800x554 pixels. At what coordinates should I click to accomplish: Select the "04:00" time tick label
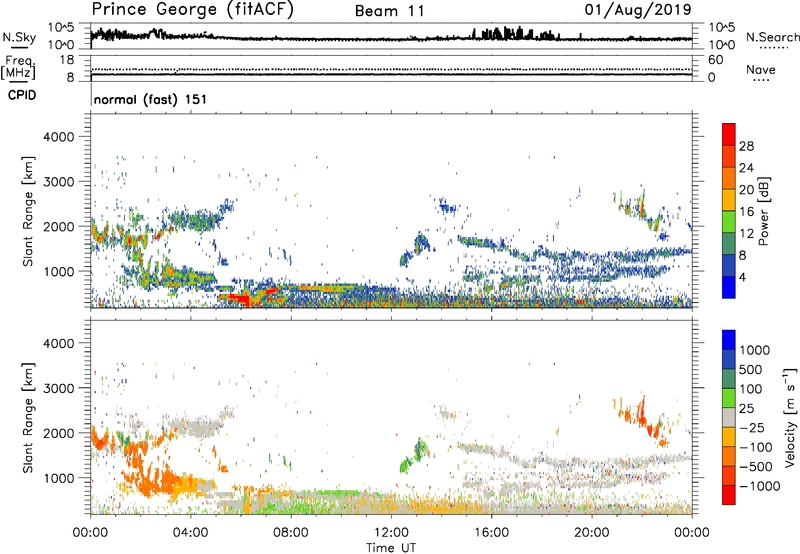[x=190, y=533]
